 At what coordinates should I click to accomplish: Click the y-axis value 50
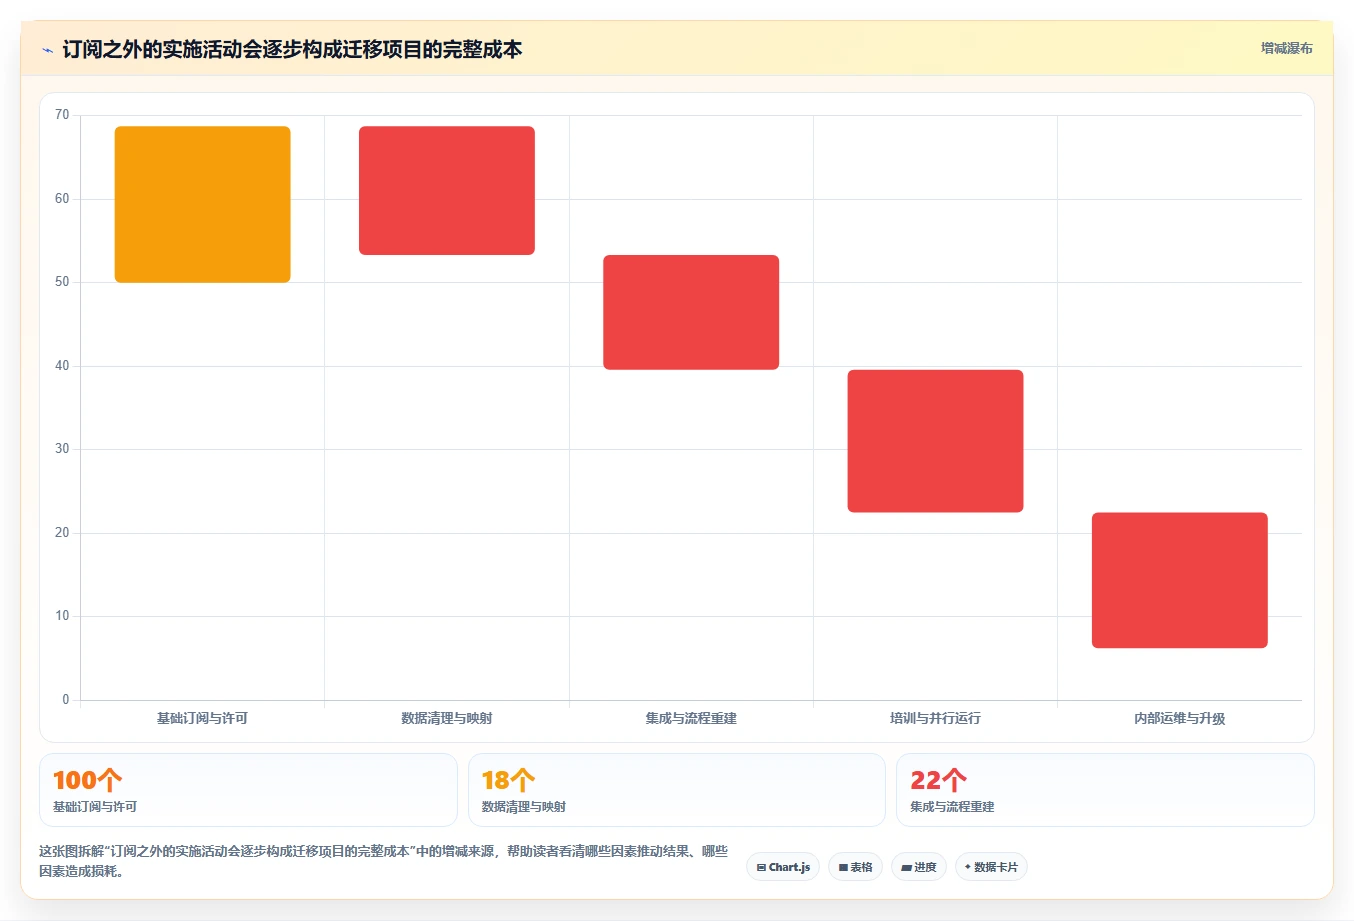click(62, 282)
